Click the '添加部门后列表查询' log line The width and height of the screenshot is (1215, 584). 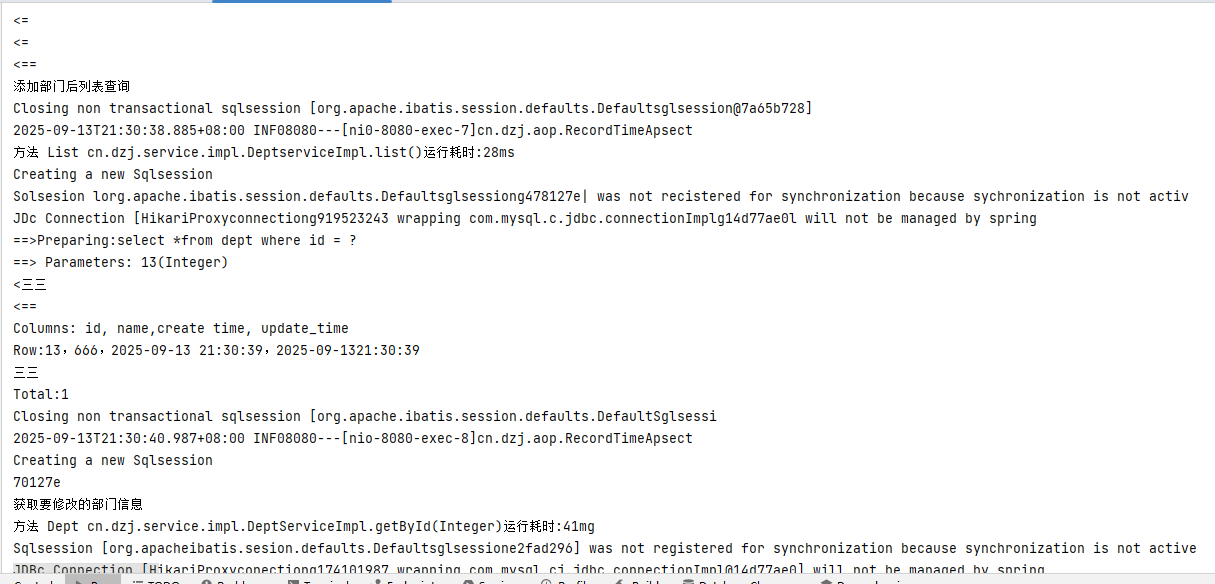71,86
